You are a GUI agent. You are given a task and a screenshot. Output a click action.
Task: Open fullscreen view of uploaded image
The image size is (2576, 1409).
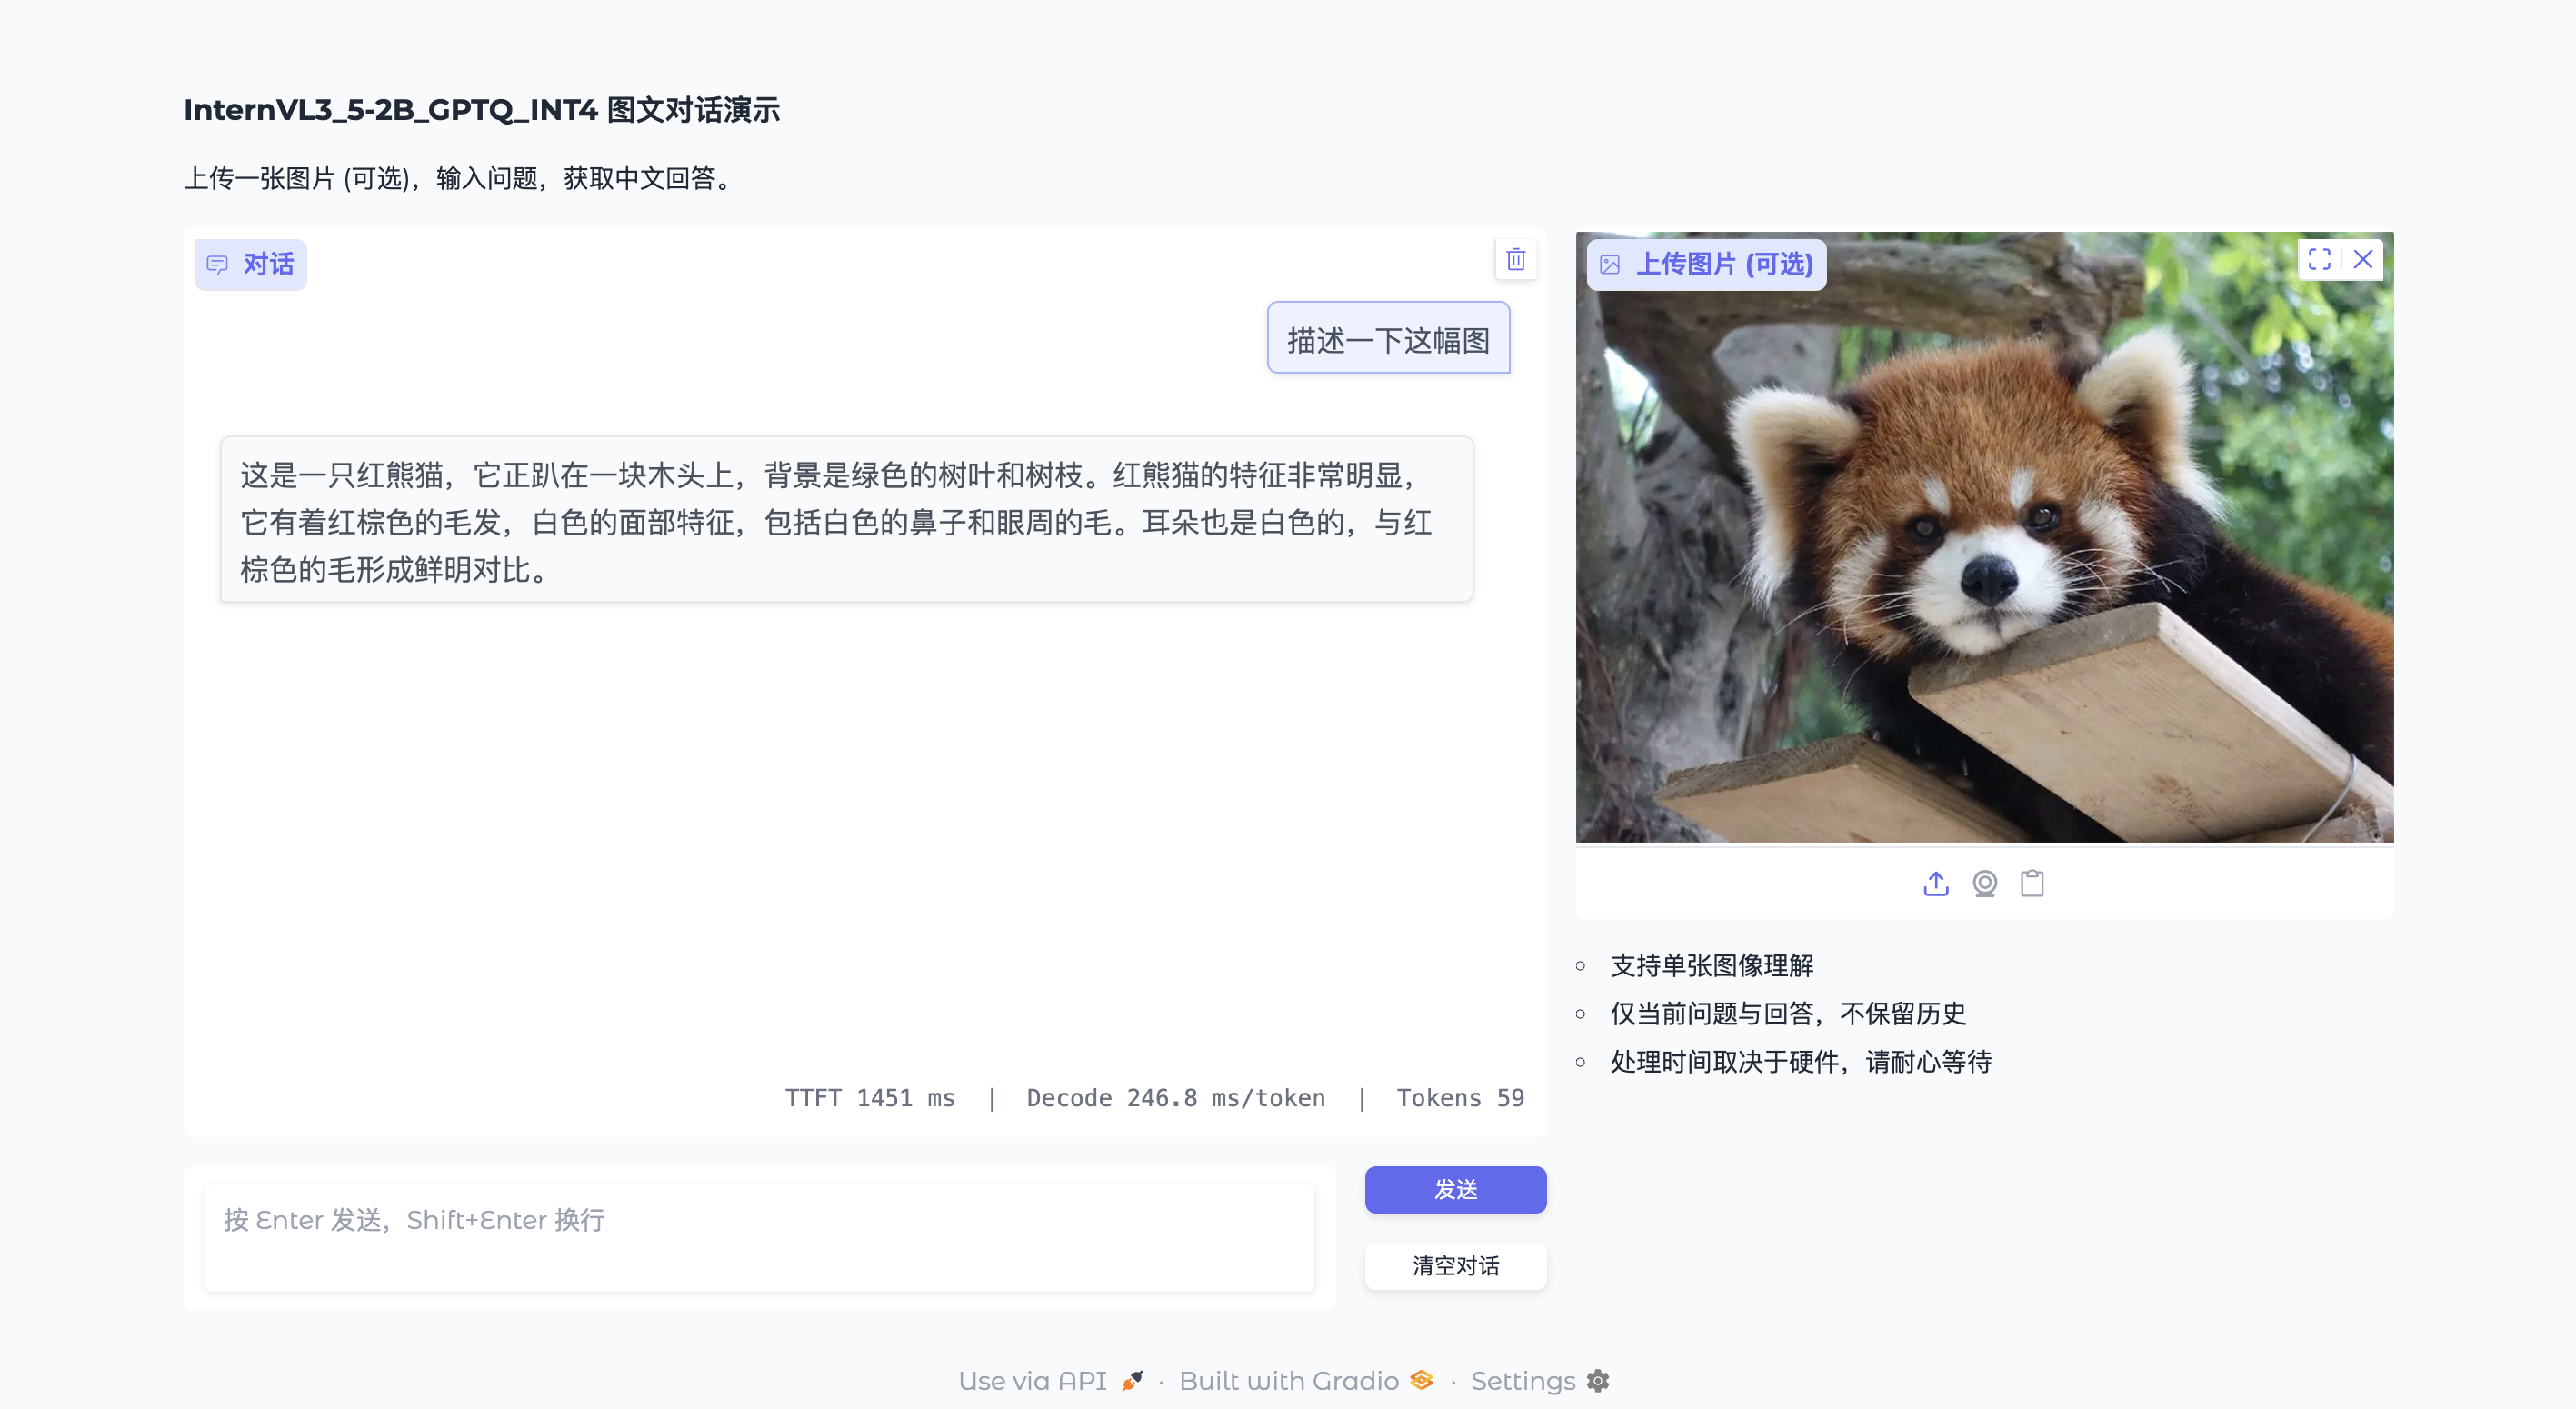(2319, 260)
